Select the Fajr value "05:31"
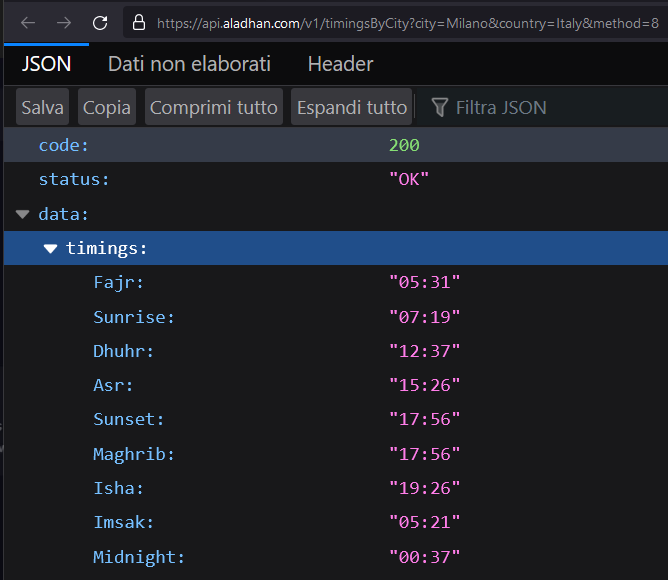This screenshot has height=580, width=668. pos(425,283)
